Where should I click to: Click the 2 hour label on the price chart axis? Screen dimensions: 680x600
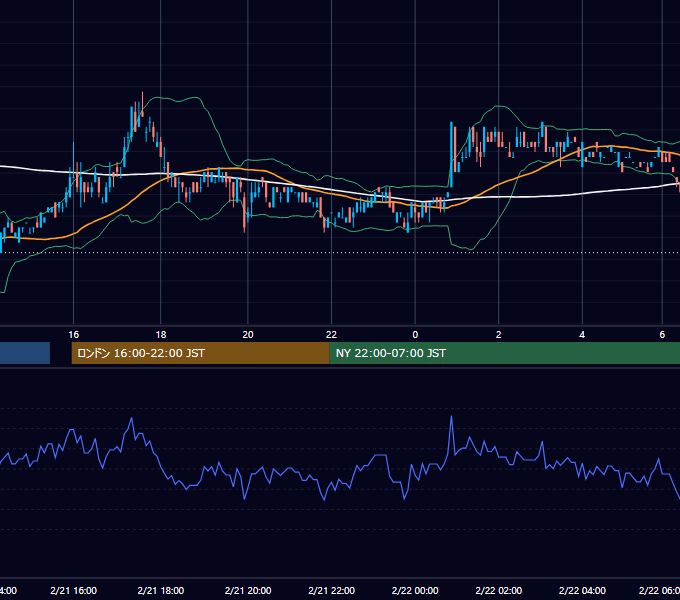498,335
